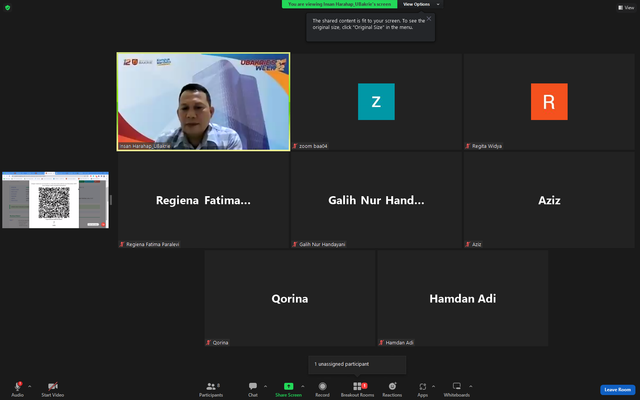The height and width of the screenshot is (400, 640).
Task: Select the Qorina participant tile
Action: pos(290,298)
